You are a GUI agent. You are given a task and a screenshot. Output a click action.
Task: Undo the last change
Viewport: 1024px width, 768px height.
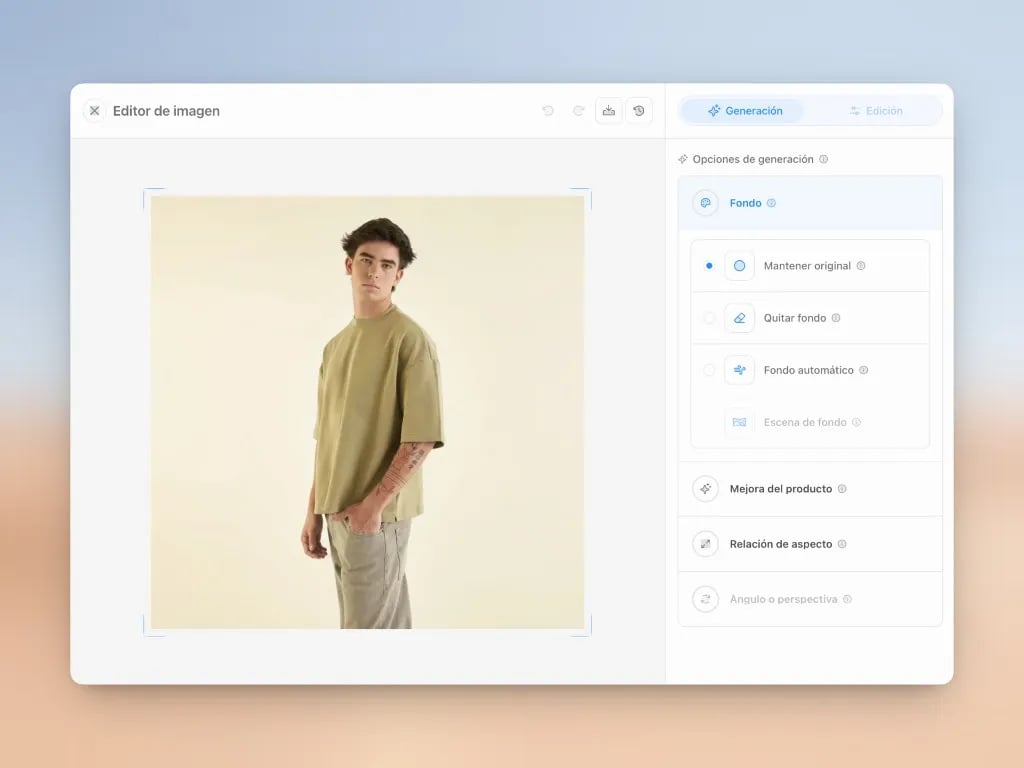tap(548, 111)
